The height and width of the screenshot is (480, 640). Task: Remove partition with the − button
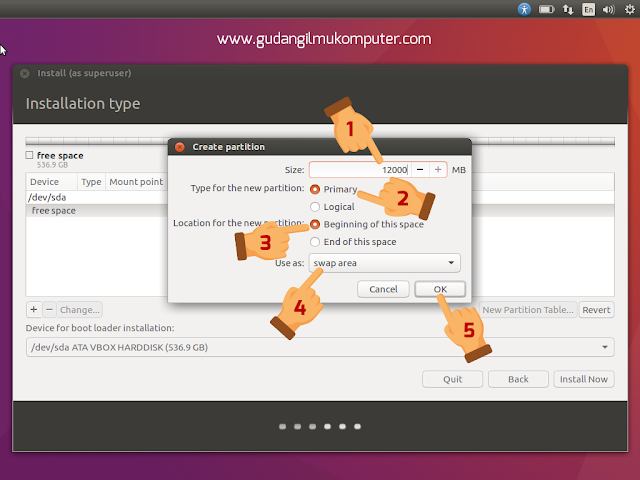49,310
